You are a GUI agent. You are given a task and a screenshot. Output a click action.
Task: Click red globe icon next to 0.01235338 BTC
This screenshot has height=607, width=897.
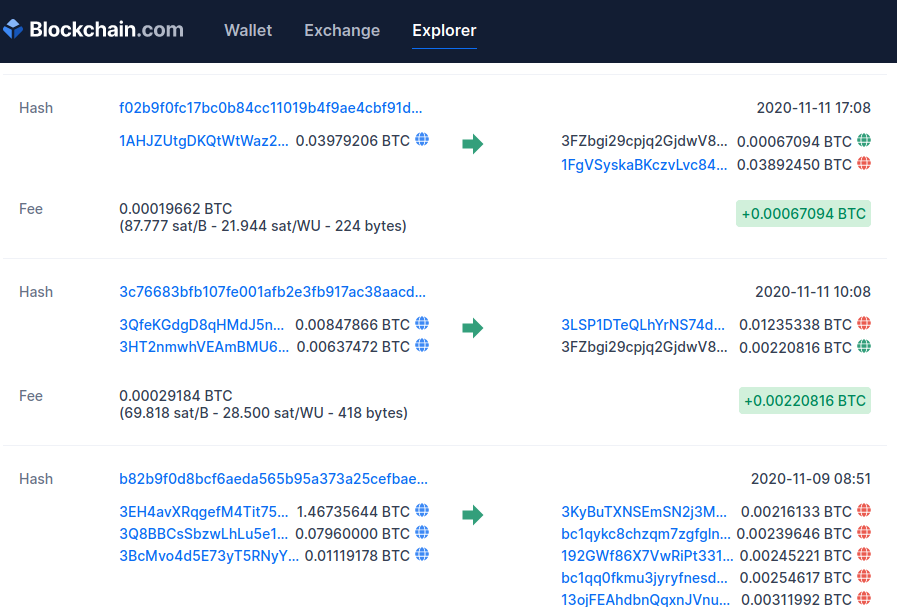(864, 324)
